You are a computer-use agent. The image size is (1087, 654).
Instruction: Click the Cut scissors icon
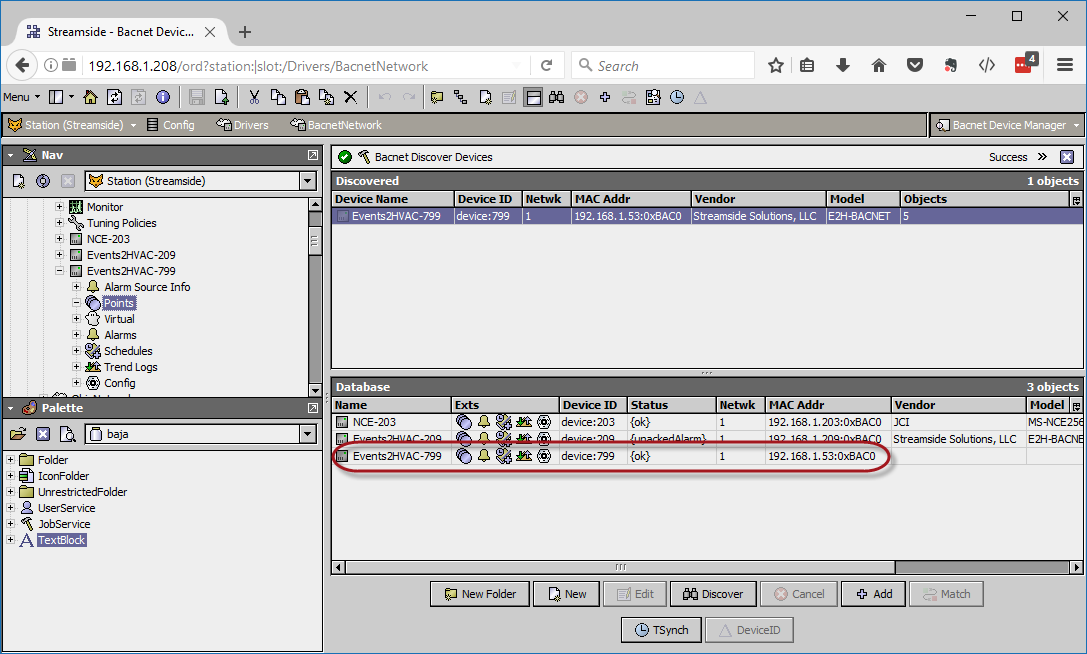pos(254,97)
